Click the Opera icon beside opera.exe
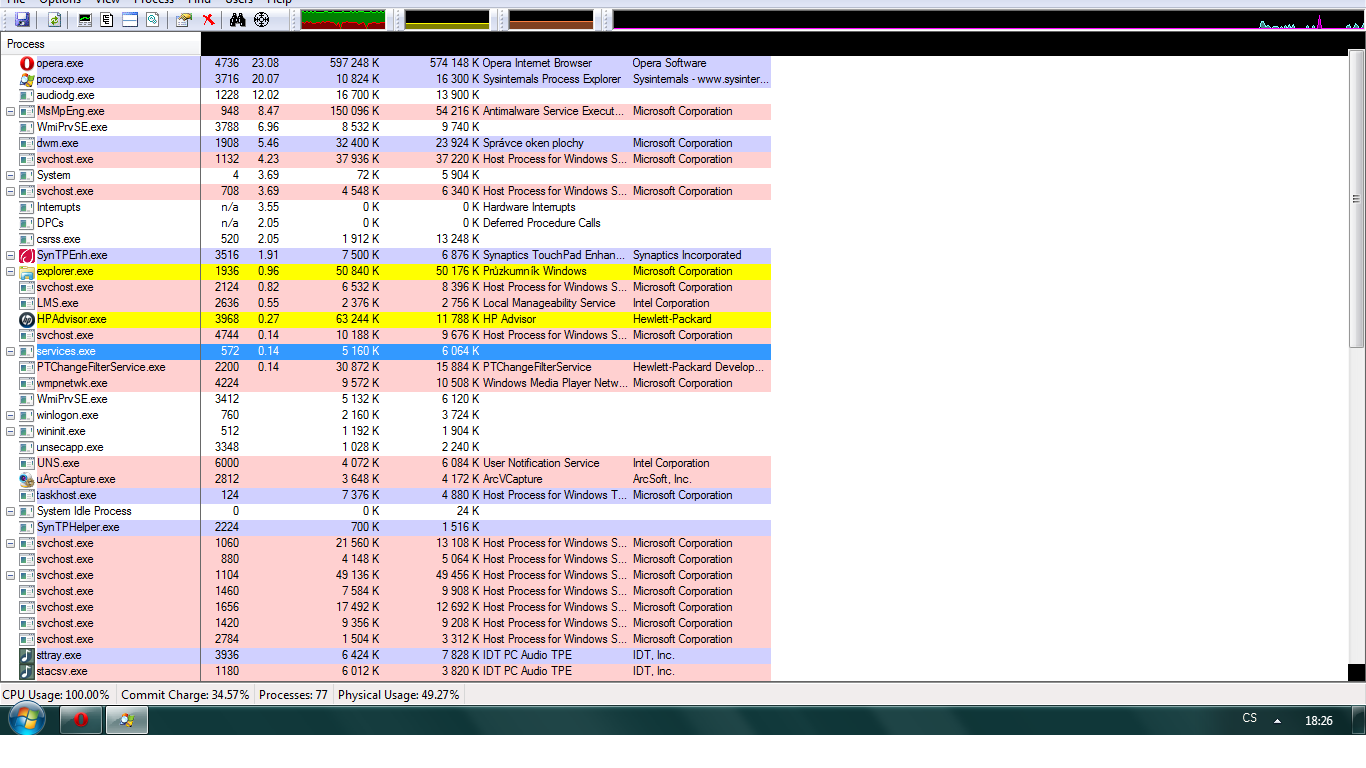Screen dimensions: 1366x768 coord(27,63)
